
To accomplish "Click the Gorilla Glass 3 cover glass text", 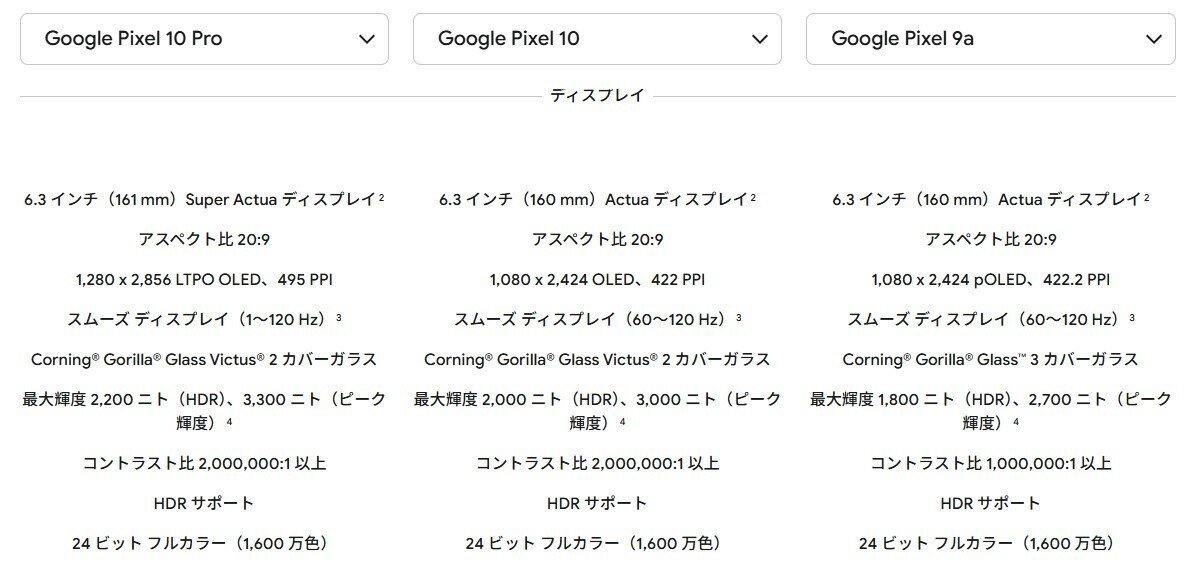I will (990, 359).
